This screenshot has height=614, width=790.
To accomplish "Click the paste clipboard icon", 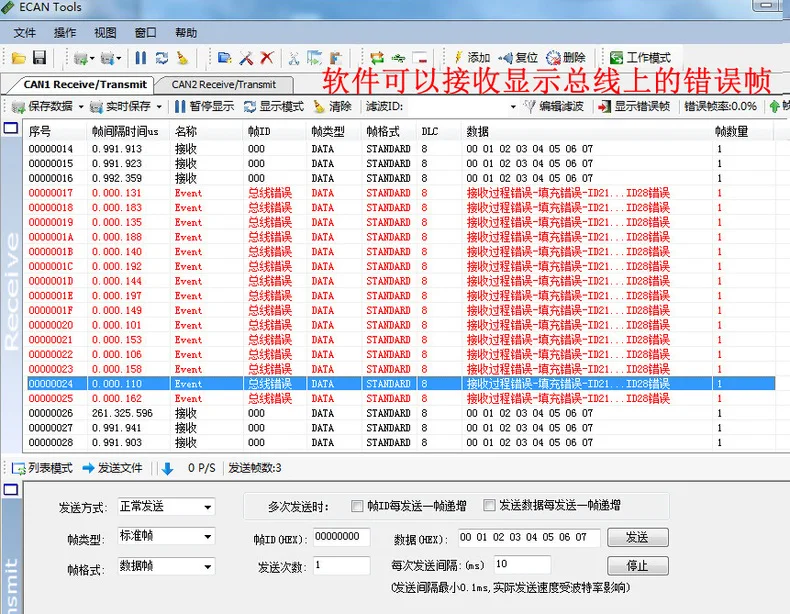I will [x=336, y=58].
